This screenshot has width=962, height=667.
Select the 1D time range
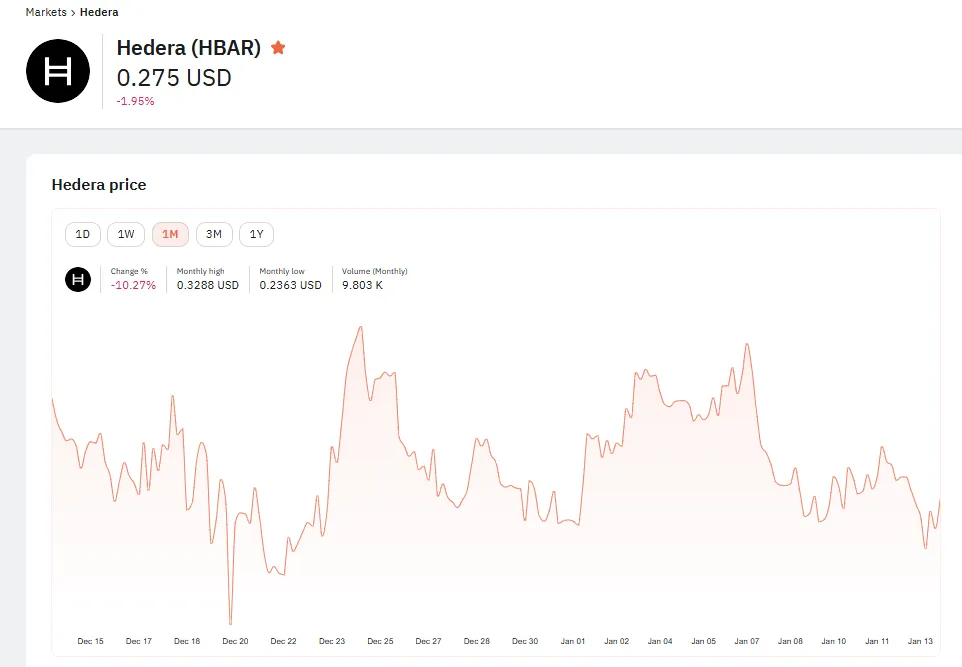point(83,234)
